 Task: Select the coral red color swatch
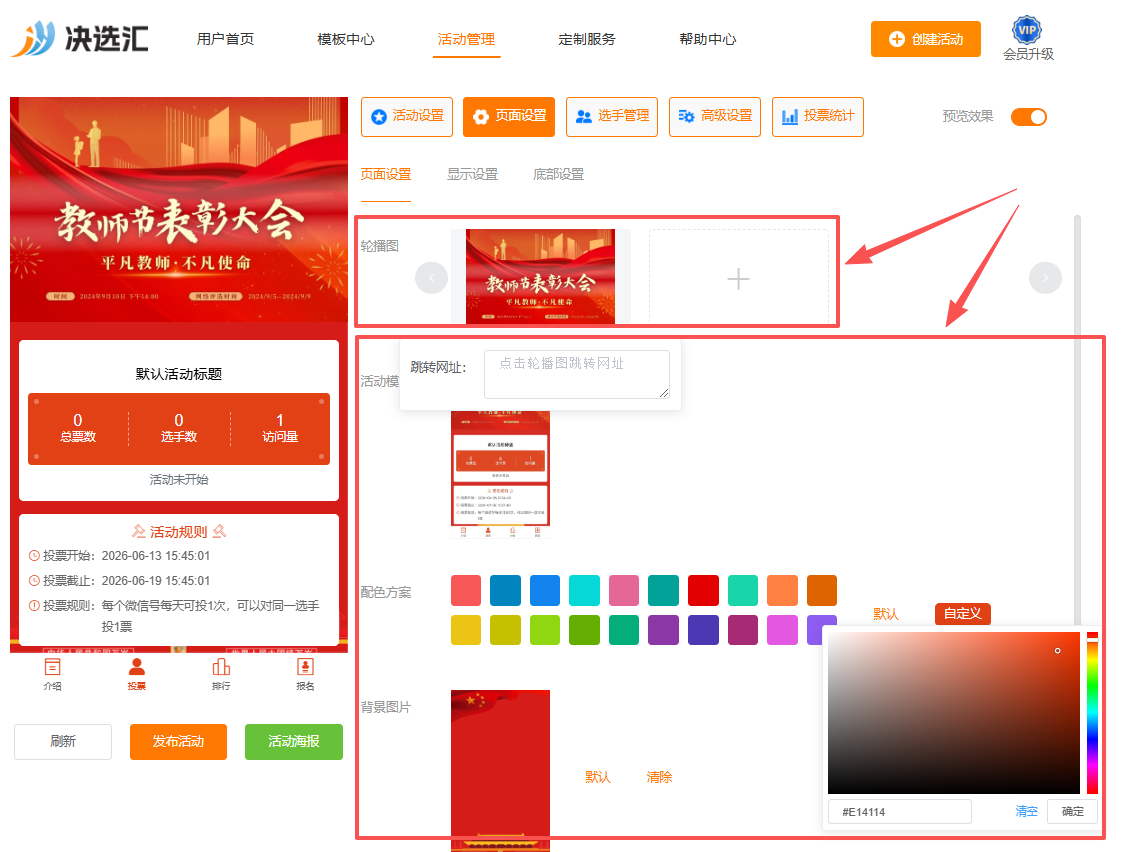click(x=466, y=590)
